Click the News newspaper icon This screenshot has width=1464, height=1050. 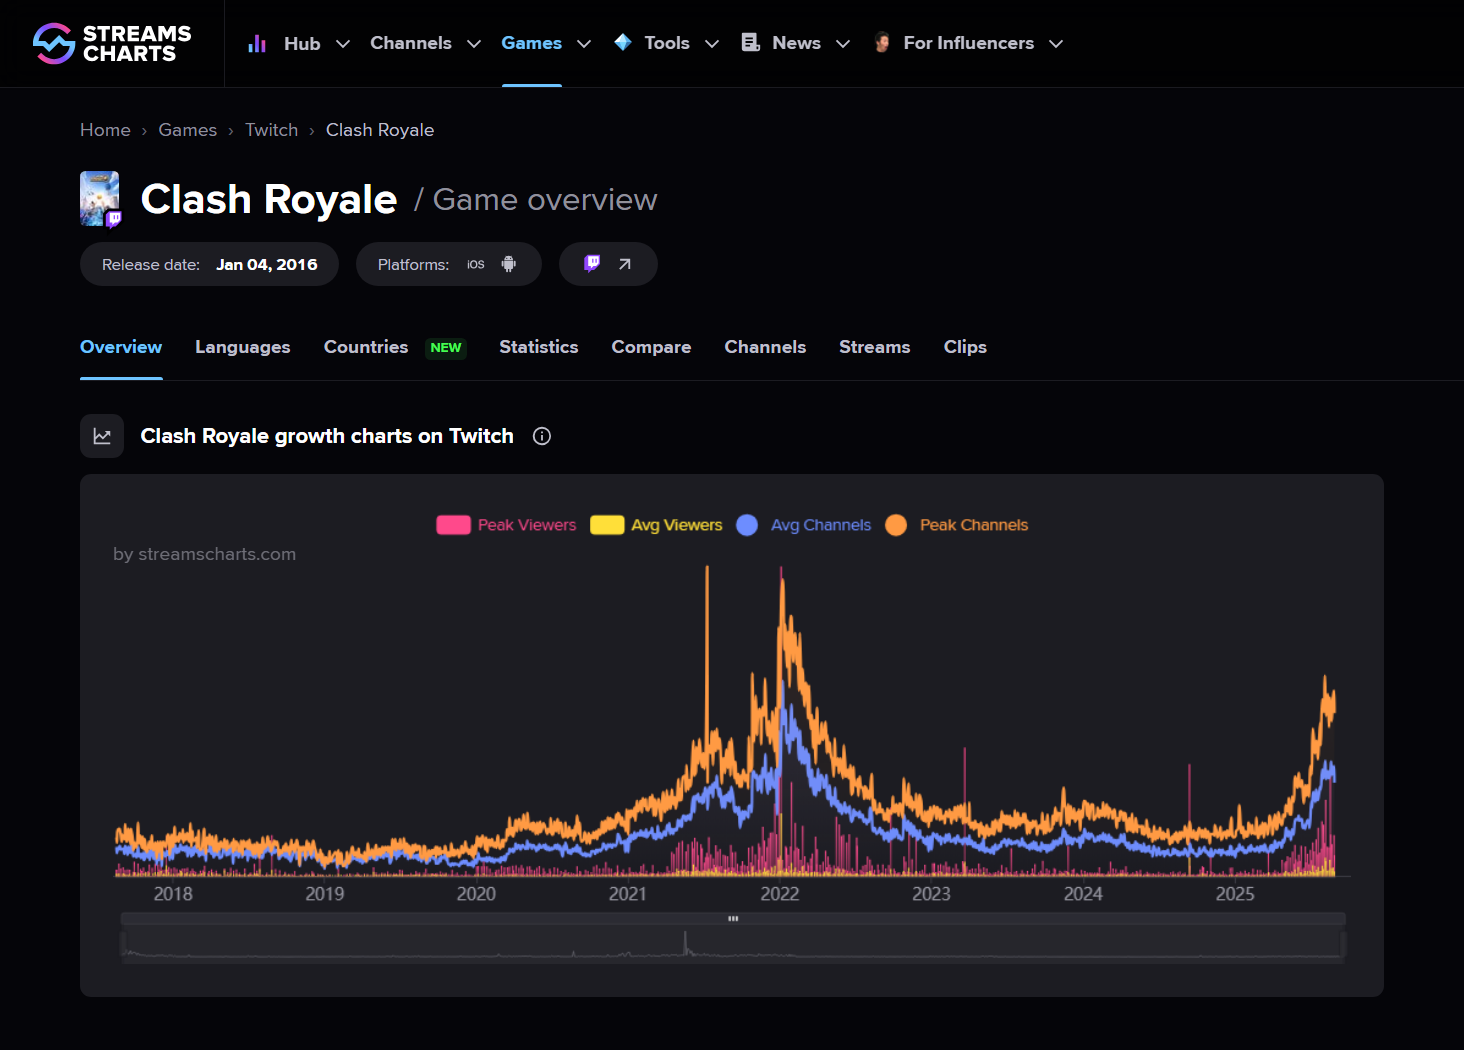coord(750,42)
